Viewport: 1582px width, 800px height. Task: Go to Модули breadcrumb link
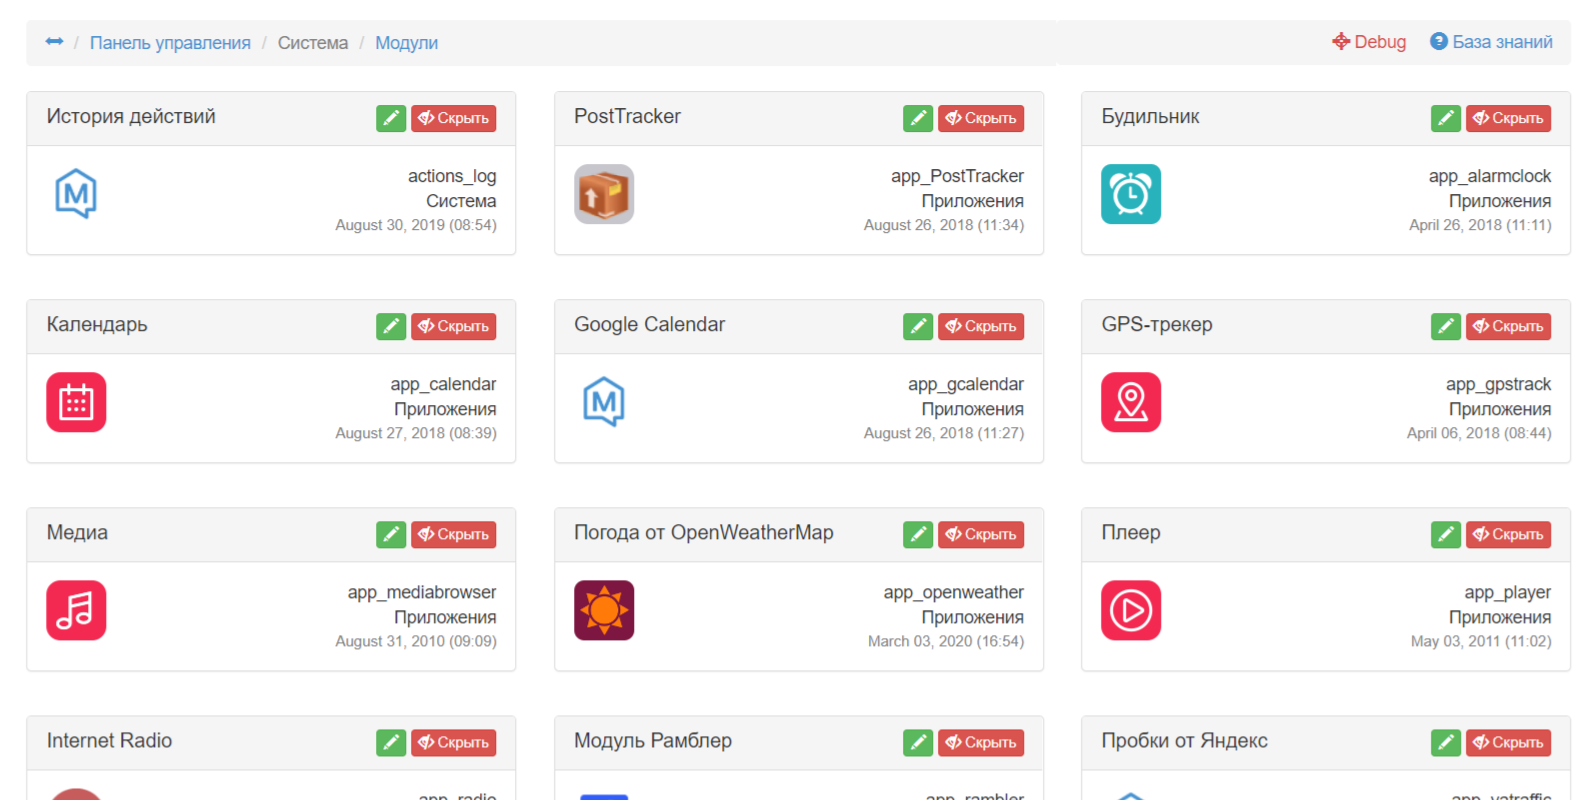[406, 43]
